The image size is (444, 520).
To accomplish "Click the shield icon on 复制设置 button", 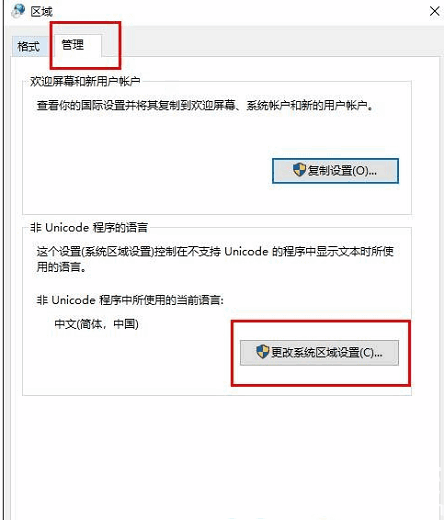I will (x=299, y=170).
